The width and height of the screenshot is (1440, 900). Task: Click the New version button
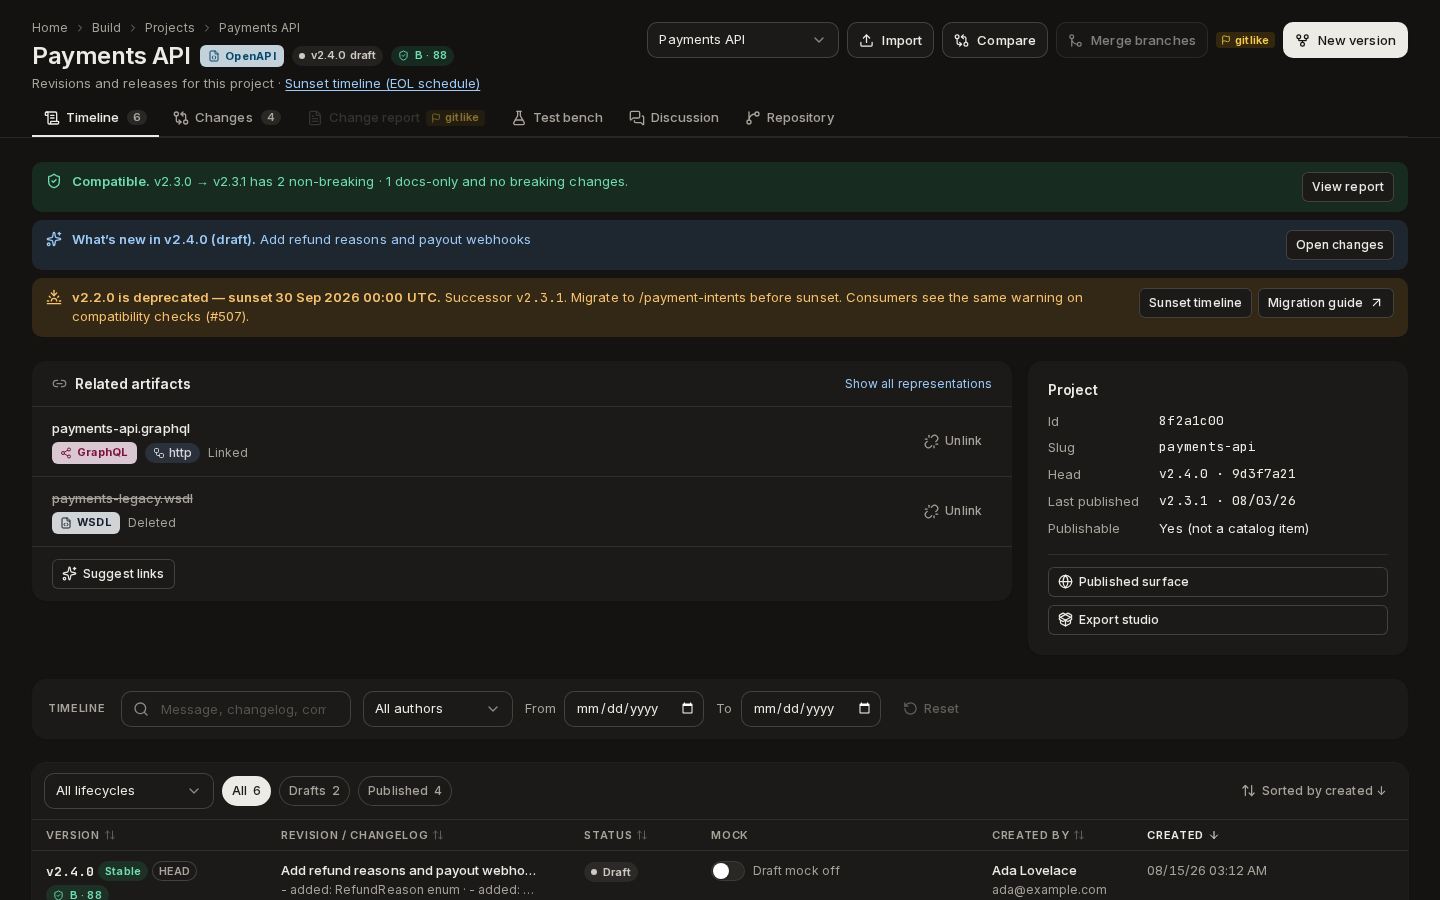[1345, 40]
